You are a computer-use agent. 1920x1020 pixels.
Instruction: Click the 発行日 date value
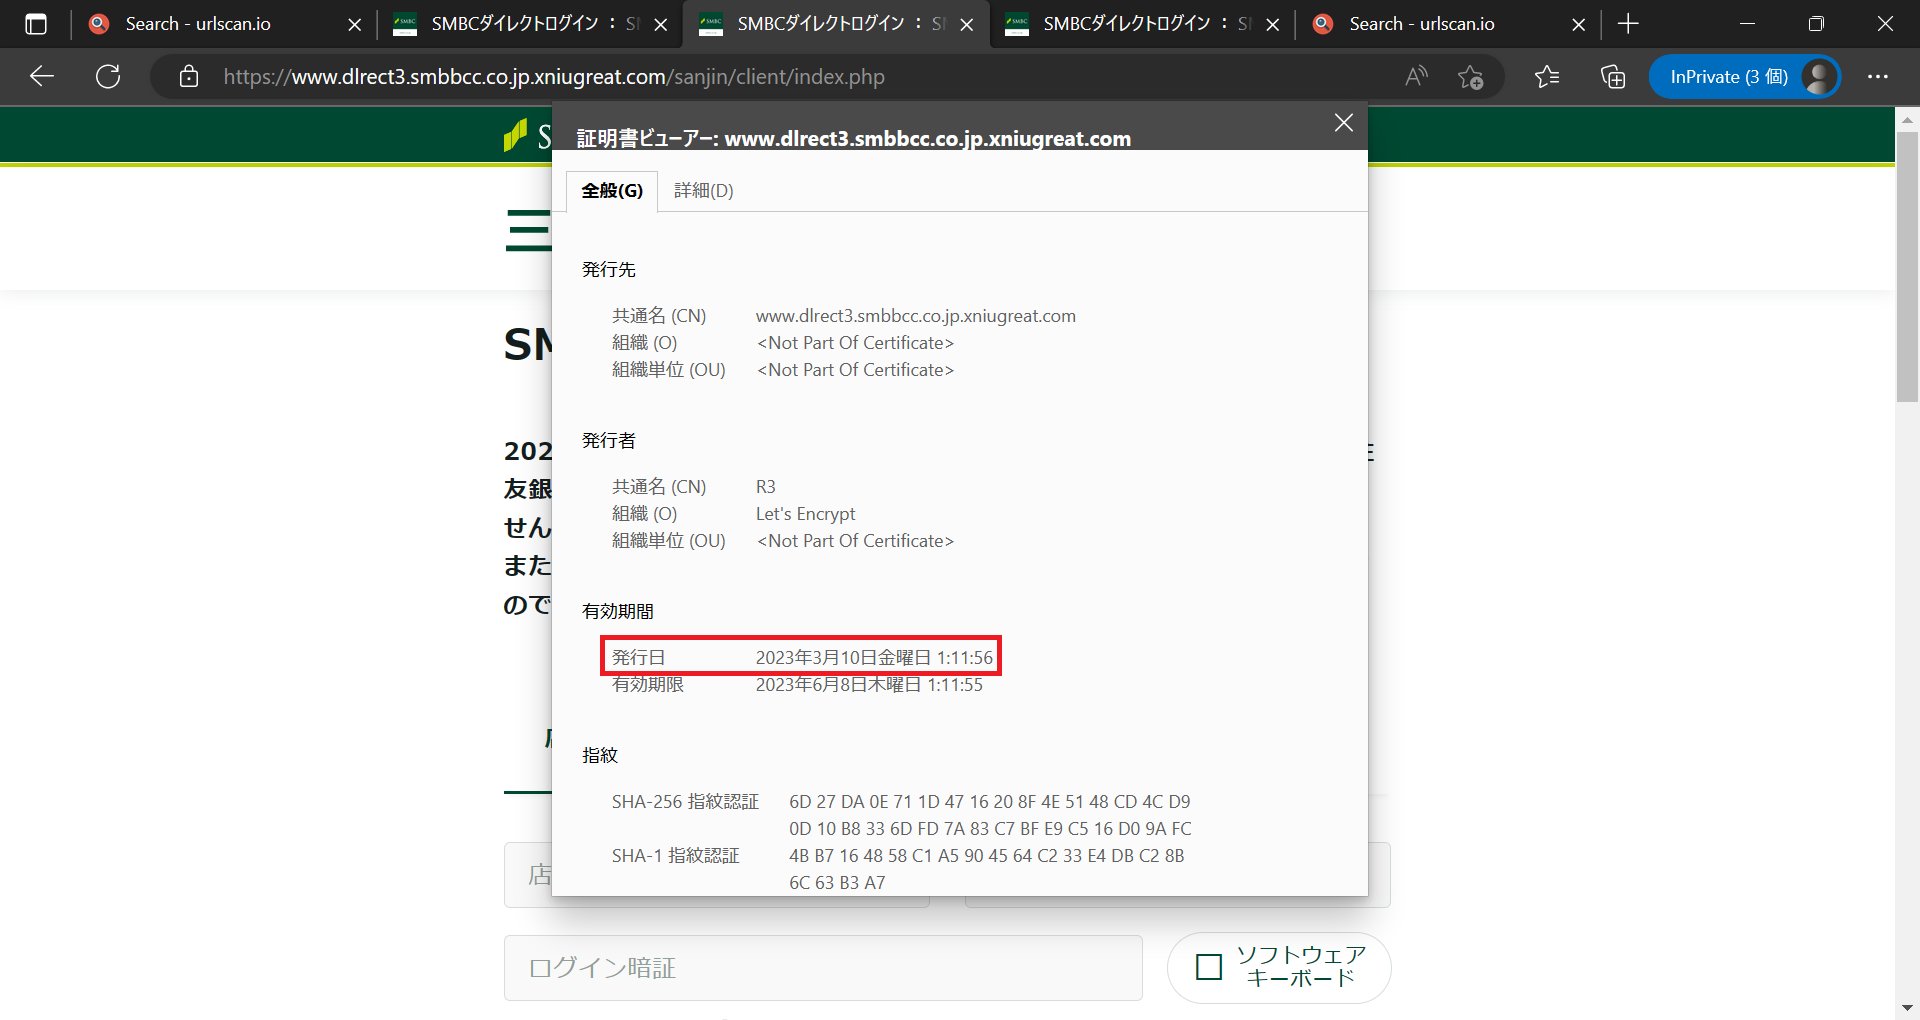[x=874, y=658]
